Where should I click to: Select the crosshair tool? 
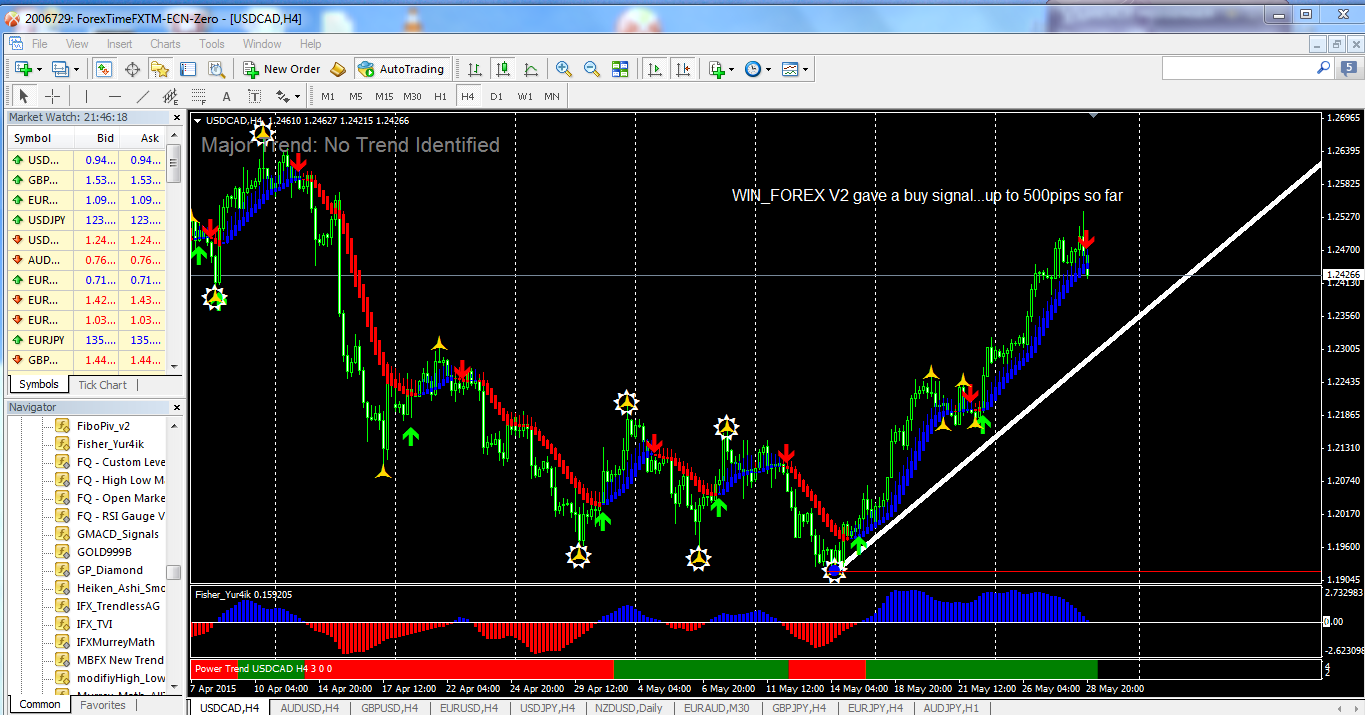(53, 96)
